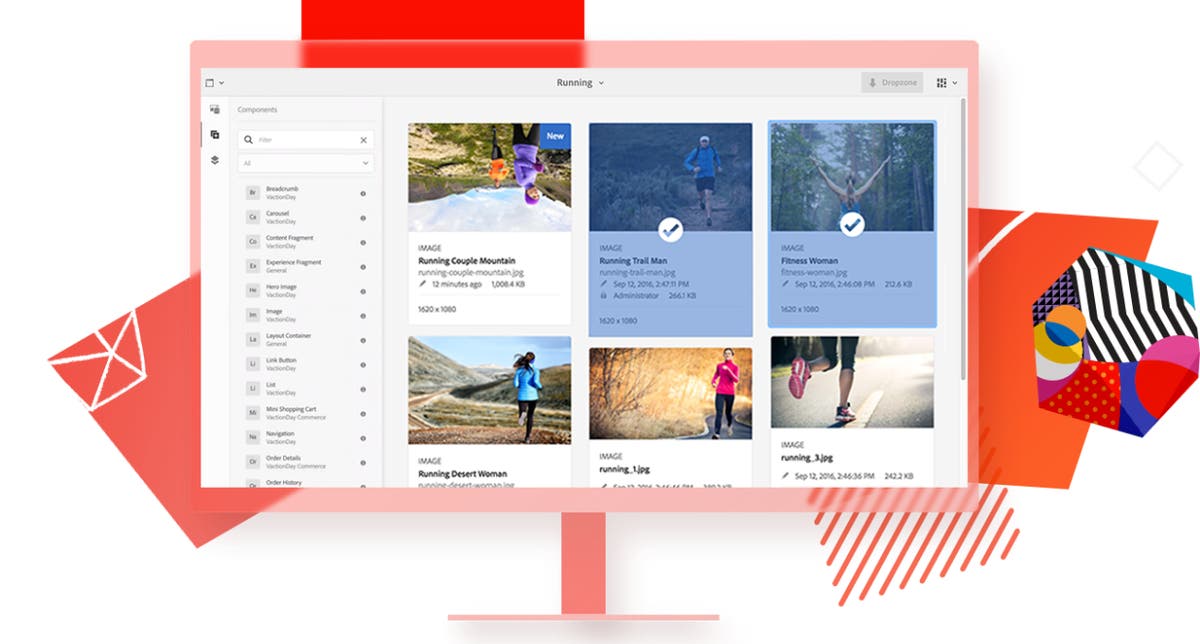This screenshot has width=1200, height=644.
Task: Clear the component filter with X icon
Action: pos(363,140)
